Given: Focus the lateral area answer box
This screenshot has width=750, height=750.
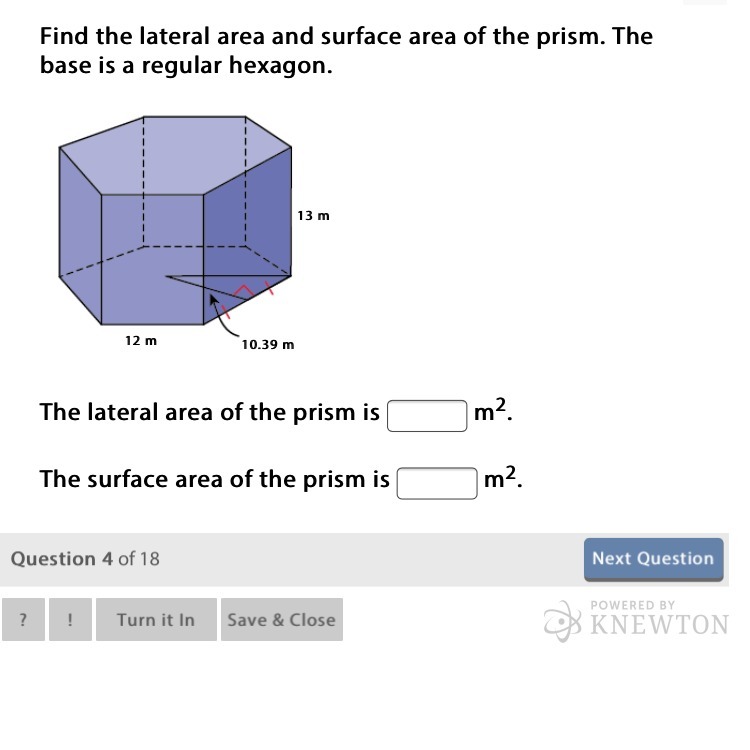Looking at the screenshot, I should (x=427, y=416).
